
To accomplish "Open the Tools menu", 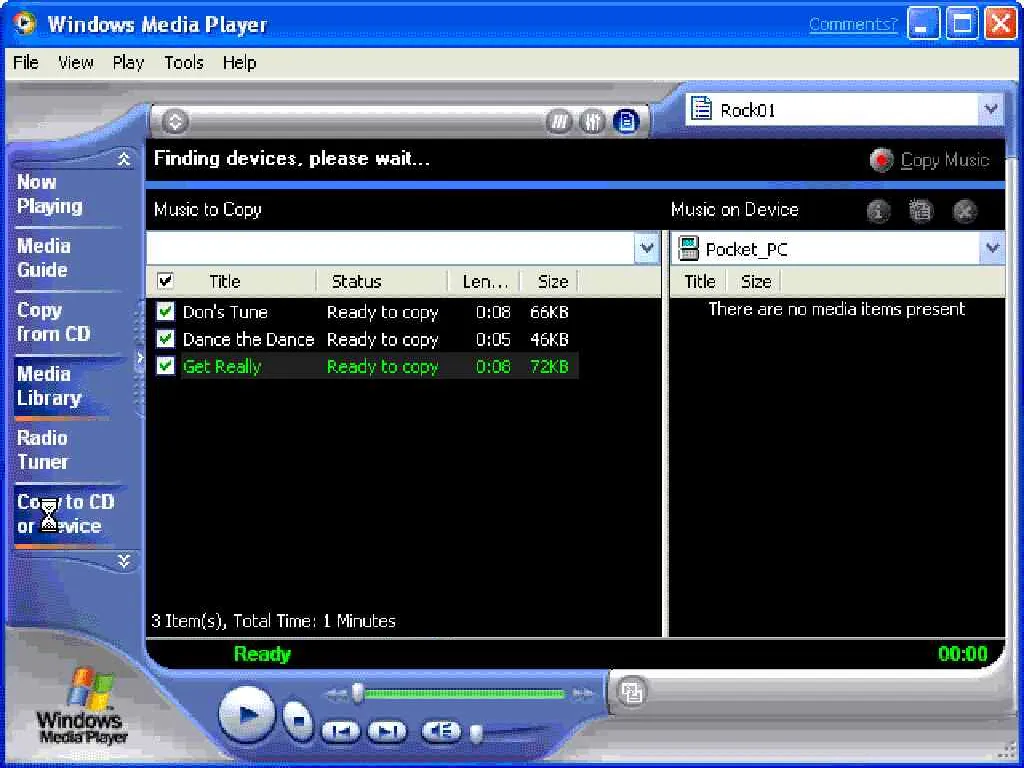I will 184,63.
